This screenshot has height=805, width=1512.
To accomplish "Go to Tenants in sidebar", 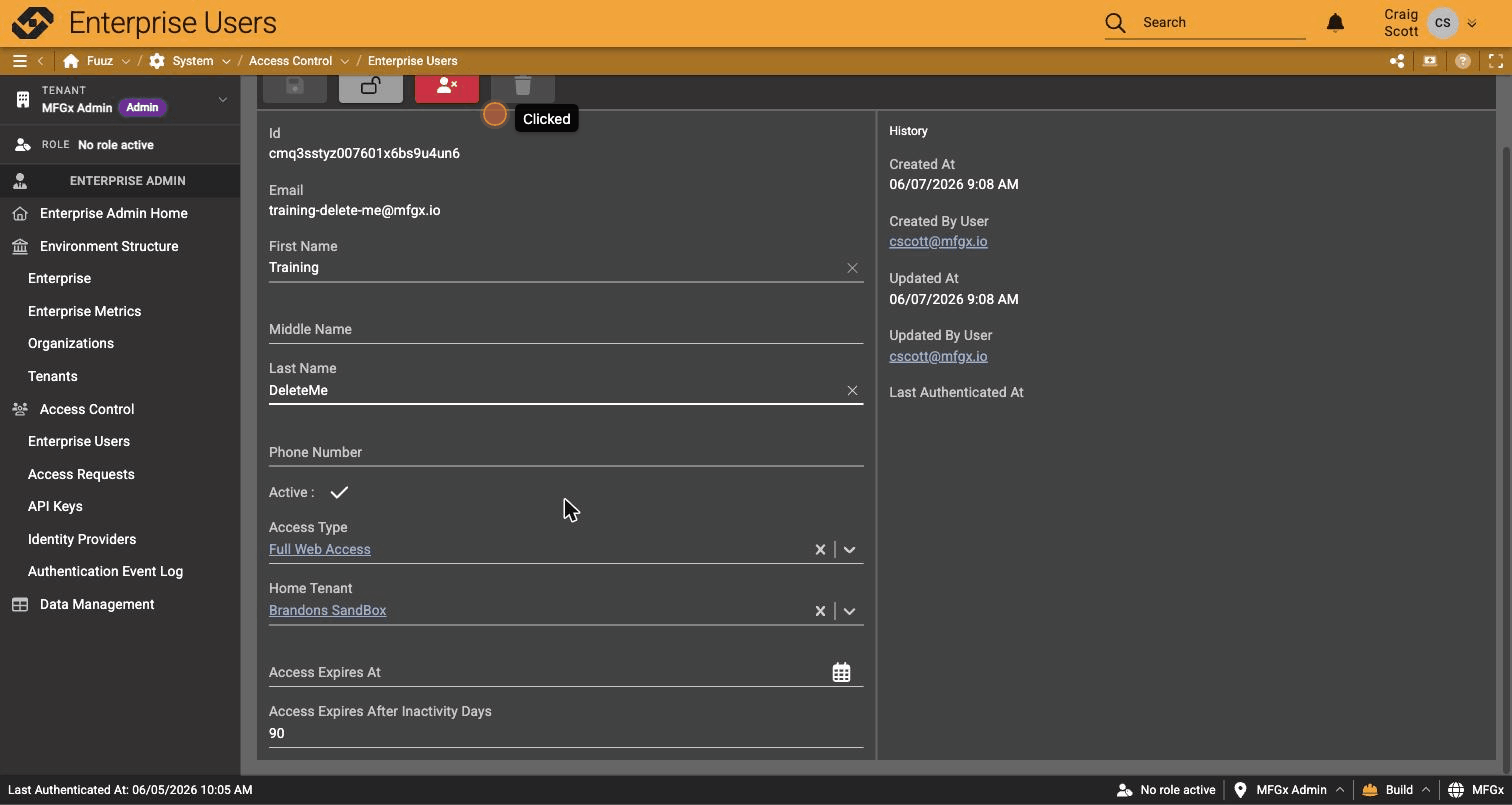I will coord(53,377).
